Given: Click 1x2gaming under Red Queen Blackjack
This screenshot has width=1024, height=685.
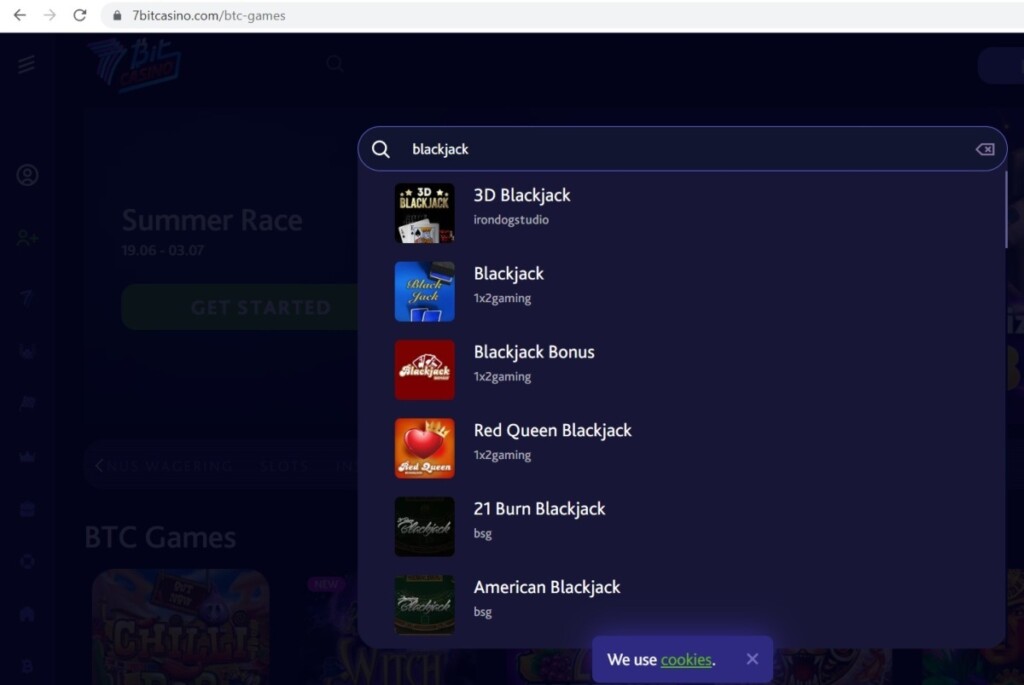Looking at the screenshot, I should tap(502, 455).
